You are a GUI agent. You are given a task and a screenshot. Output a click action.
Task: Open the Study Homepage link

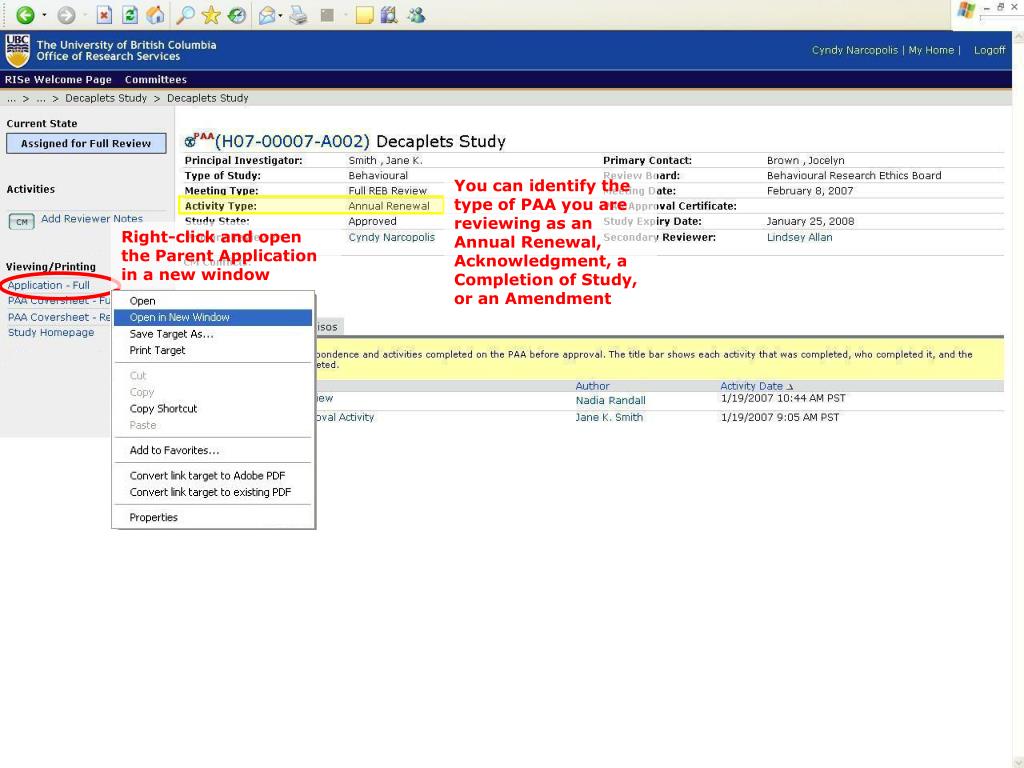point(51,332)
